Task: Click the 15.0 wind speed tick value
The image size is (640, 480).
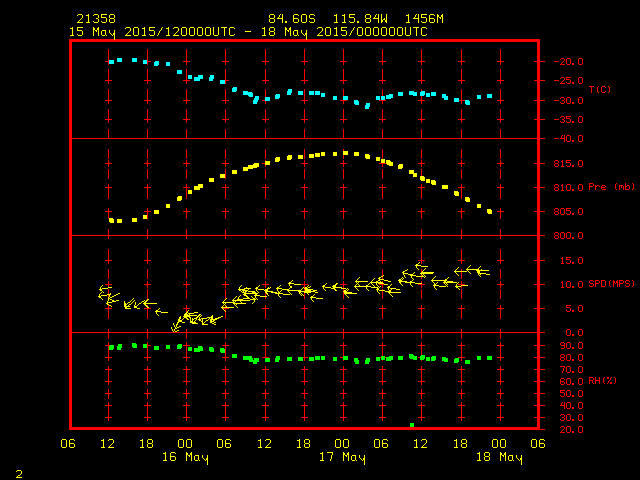Action: (572, 261)
